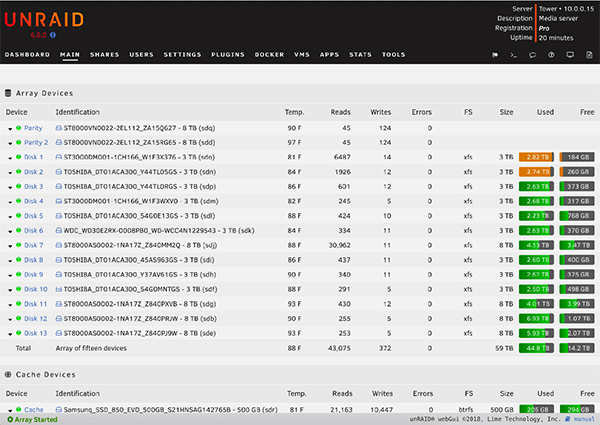This screenshot has width=600, height=425.
Task: Click disk icon next to TOSHIBA Y44TL0SGS
Action: [x=59, y=172]
